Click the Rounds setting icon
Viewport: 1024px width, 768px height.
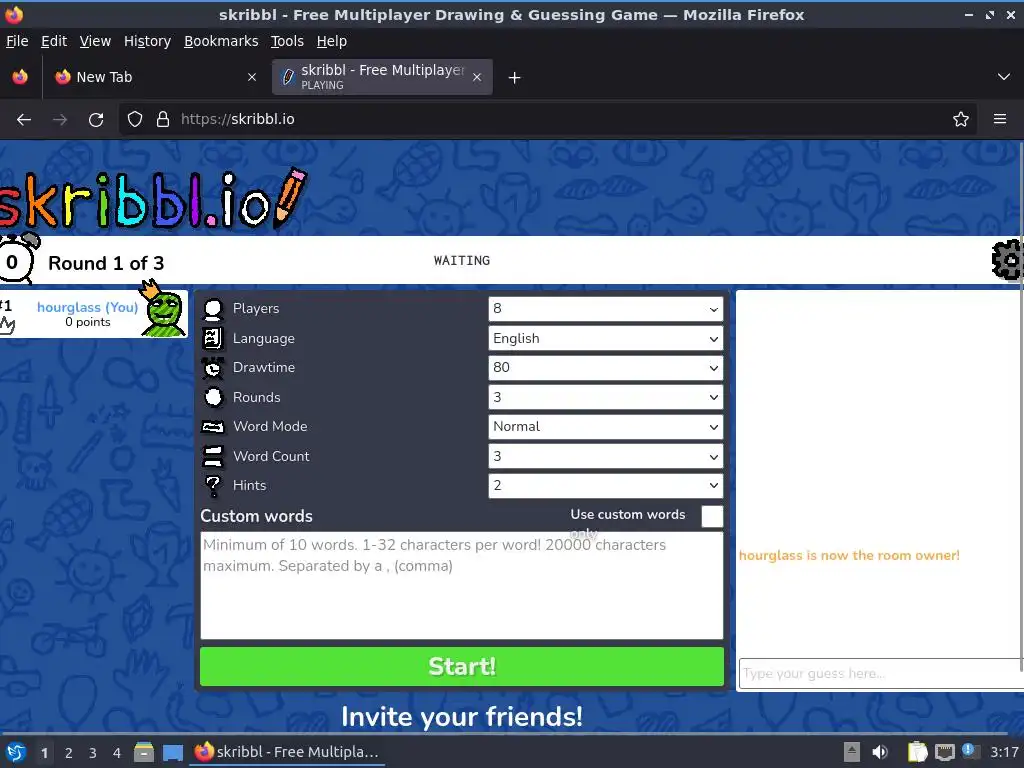click(213, 397)
